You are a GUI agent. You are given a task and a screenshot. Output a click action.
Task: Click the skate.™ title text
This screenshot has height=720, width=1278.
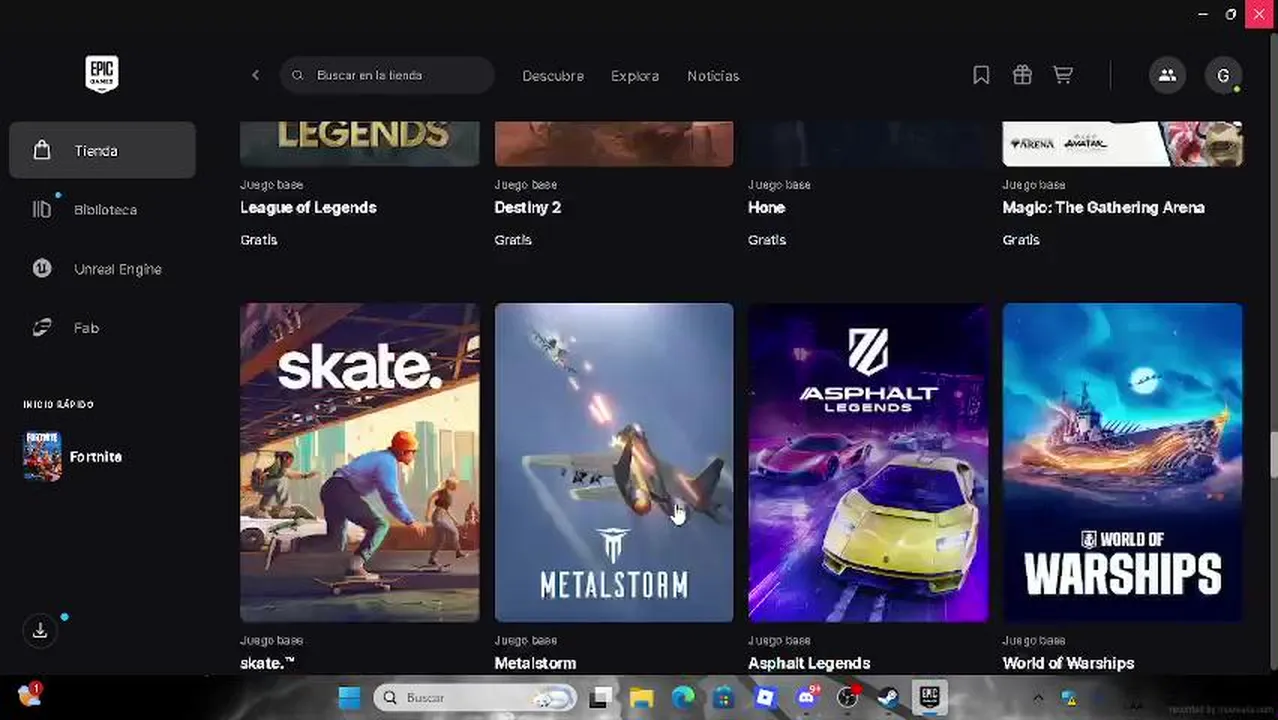pyautogui.click(x=267, y=663)
